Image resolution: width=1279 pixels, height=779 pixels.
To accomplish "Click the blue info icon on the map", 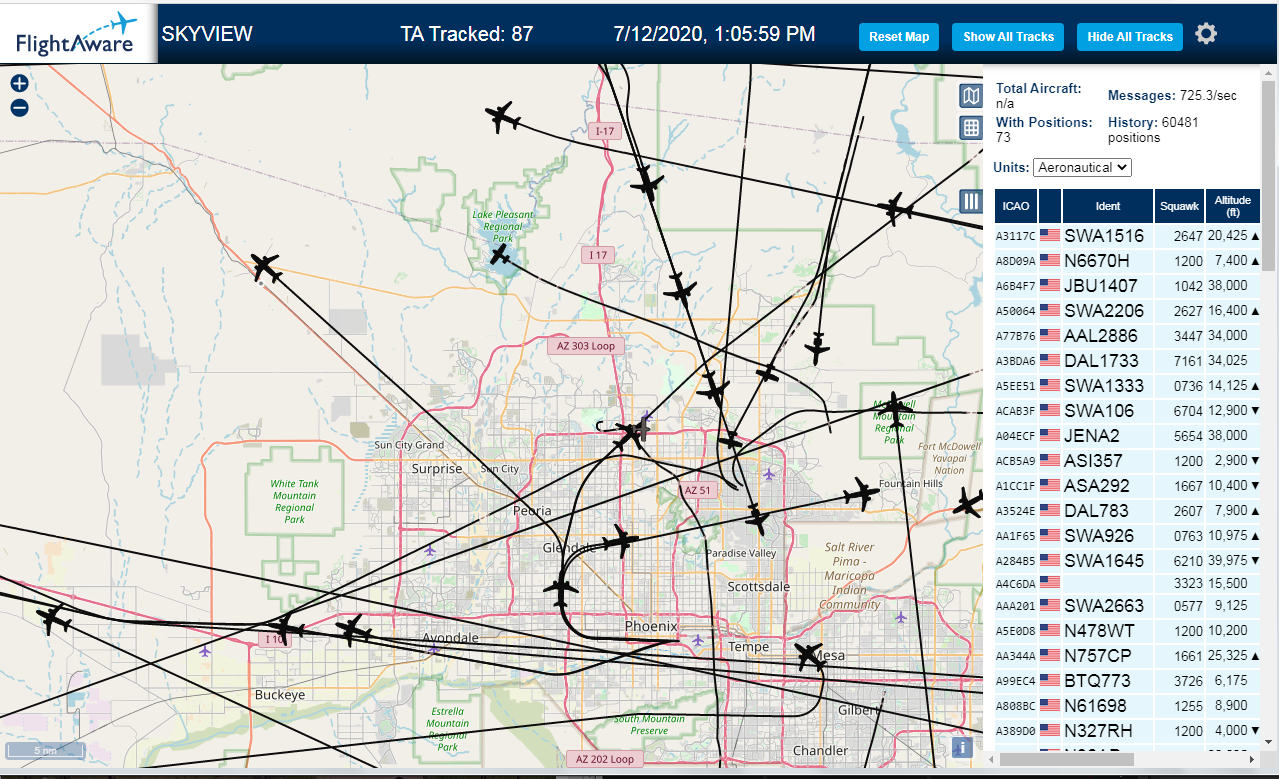I will tap(963, 747).
